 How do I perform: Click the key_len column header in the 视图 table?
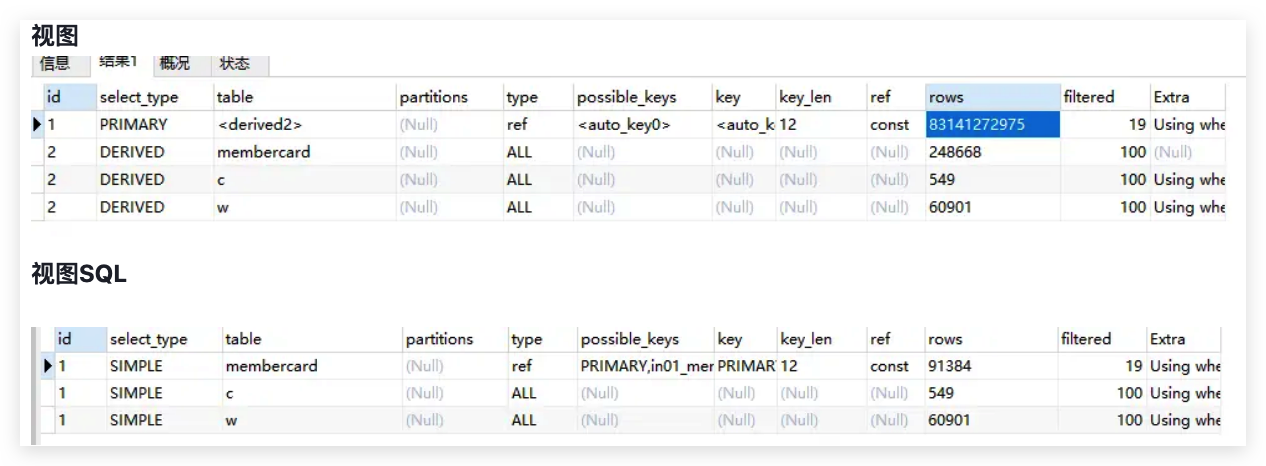820,97
